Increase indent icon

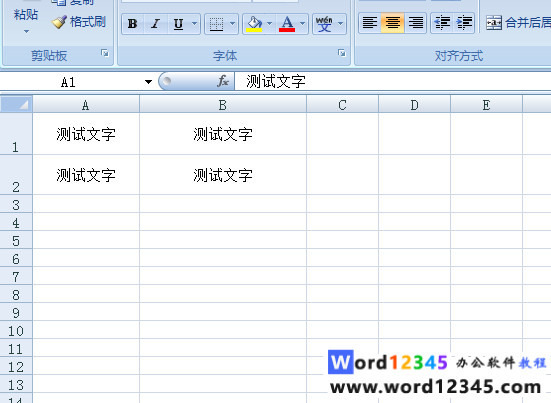pos(464,23)
